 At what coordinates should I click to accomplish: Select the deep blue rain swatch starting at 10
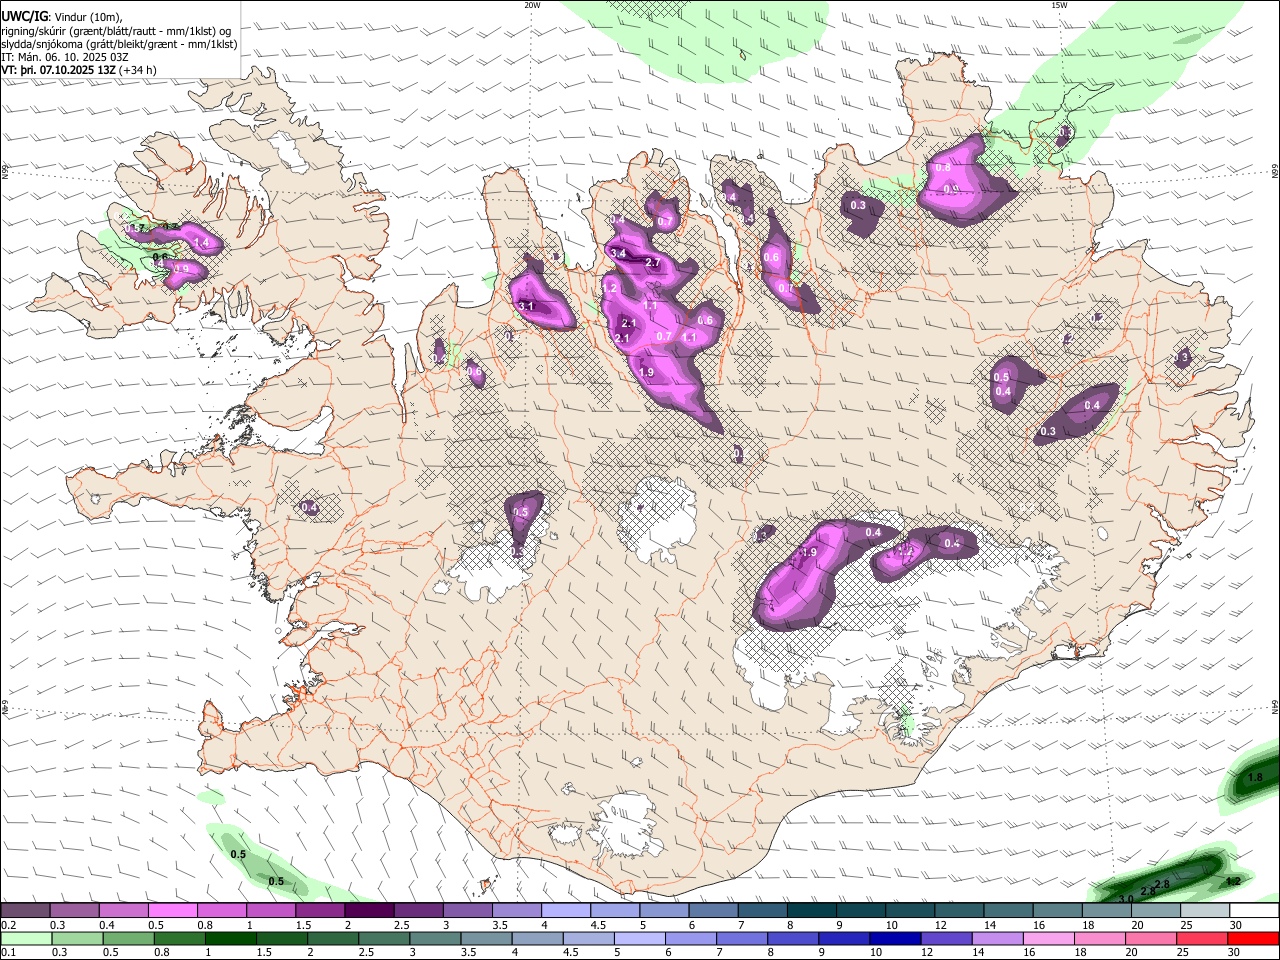coord(896,938)
